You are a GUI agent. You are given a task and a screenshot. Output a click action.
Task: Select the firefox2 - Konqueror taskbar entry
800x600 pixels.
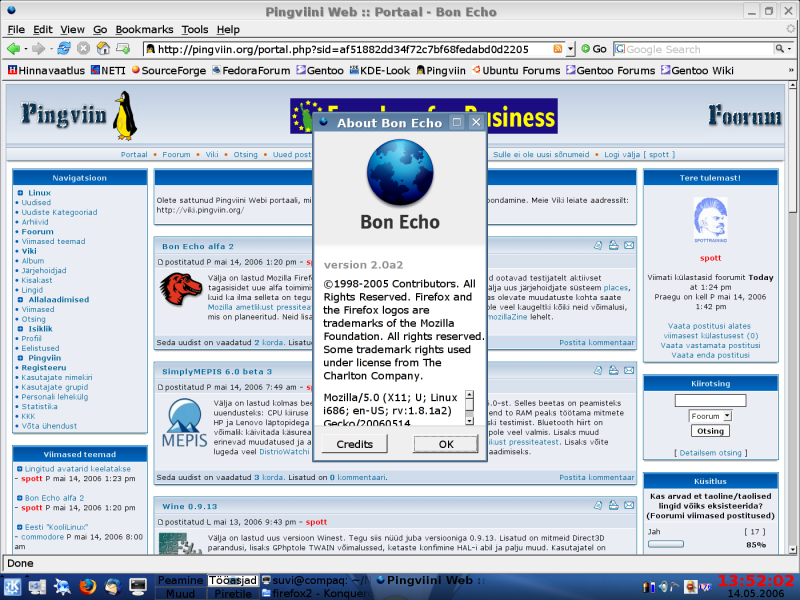point(317,593)
